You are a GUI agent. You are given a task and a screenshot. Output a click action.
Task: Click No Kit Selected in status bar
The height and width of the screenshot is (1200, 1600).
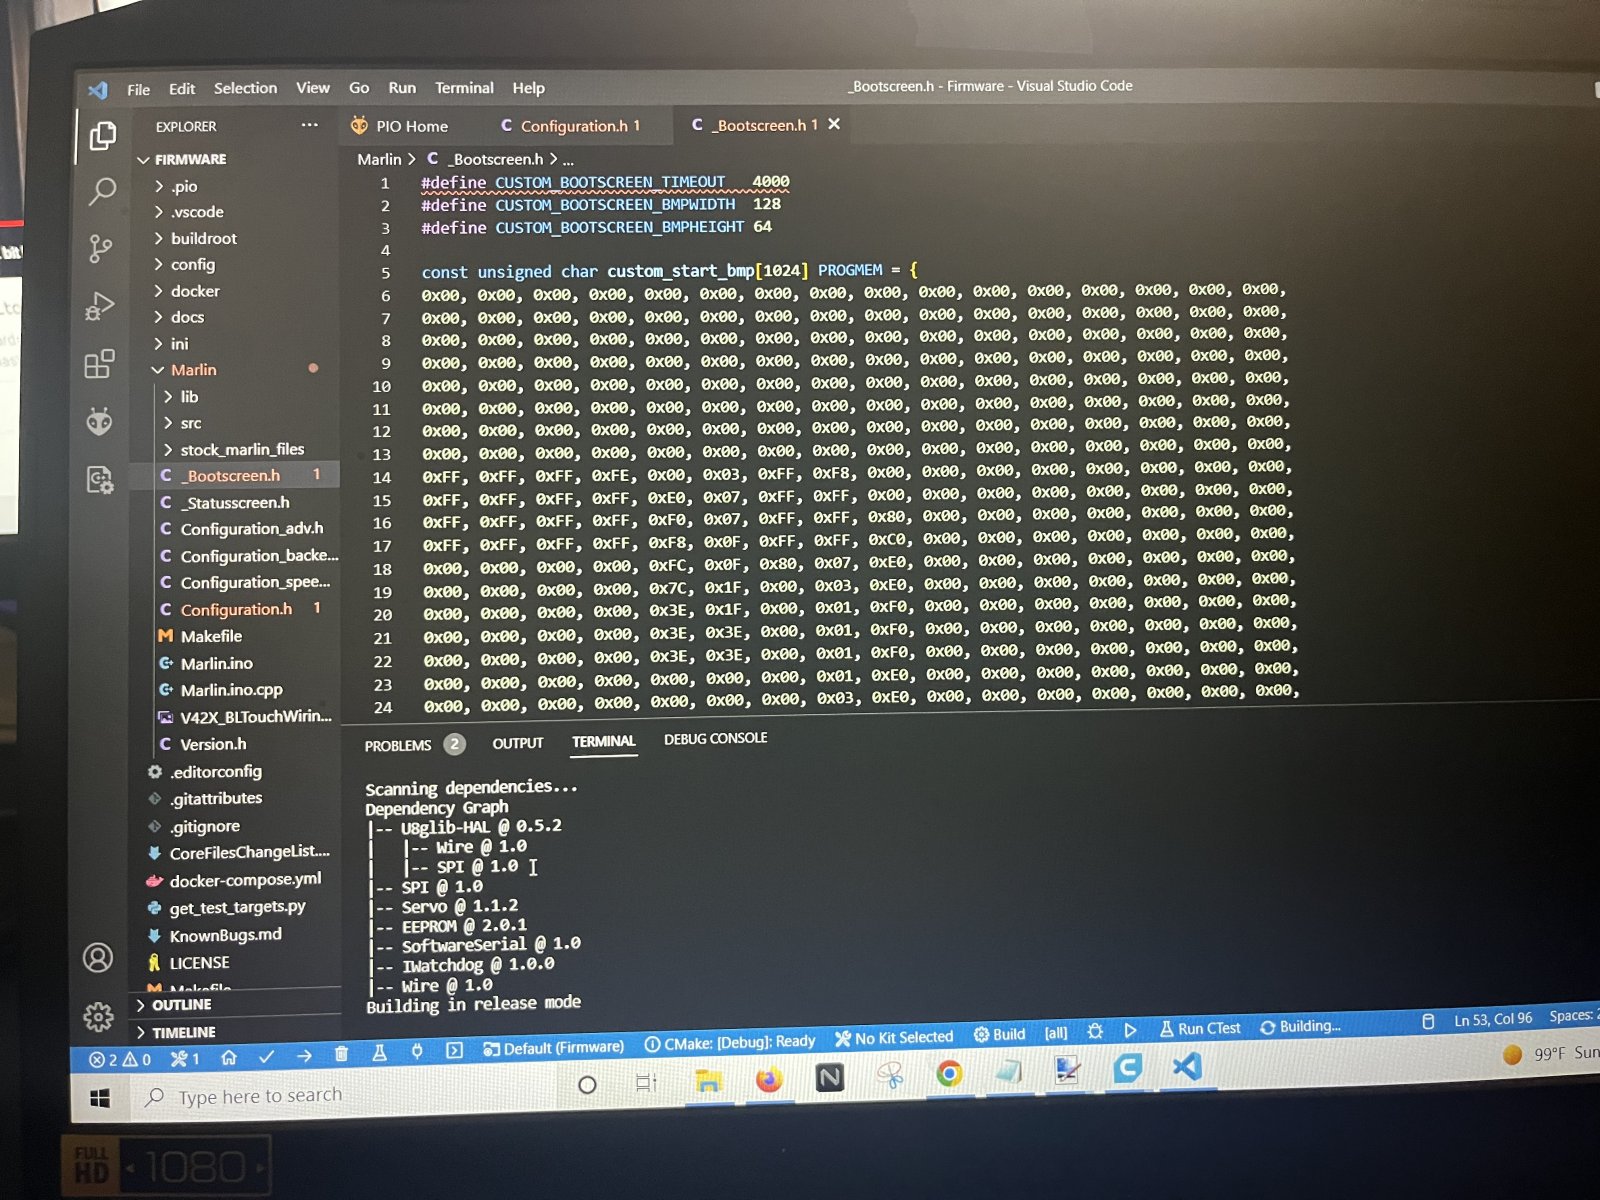[893, 1037]
